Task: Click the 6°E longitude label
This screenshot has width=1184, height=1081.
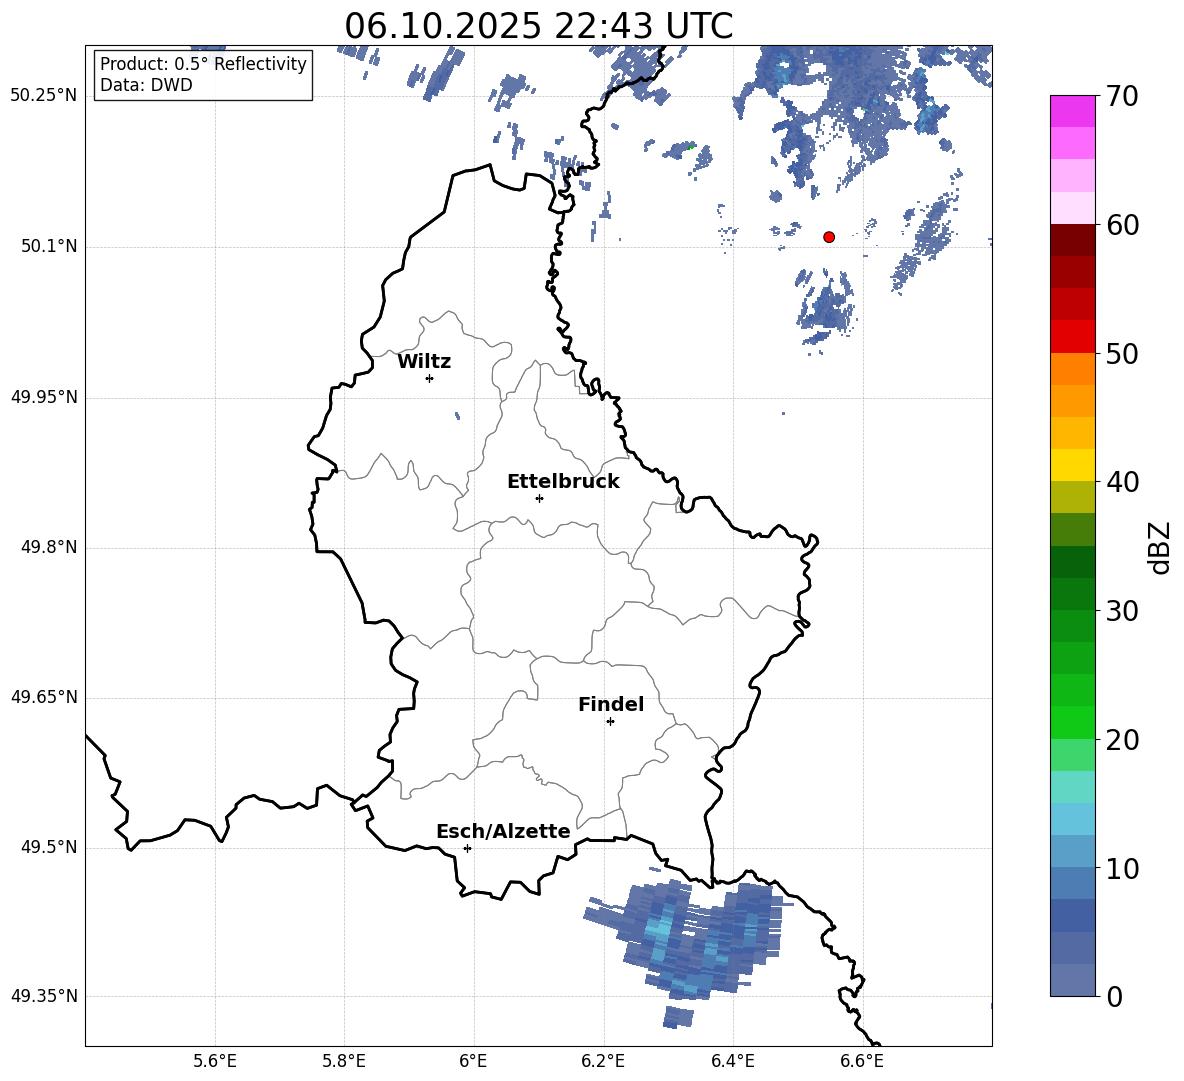Action: pos(473,1061)
